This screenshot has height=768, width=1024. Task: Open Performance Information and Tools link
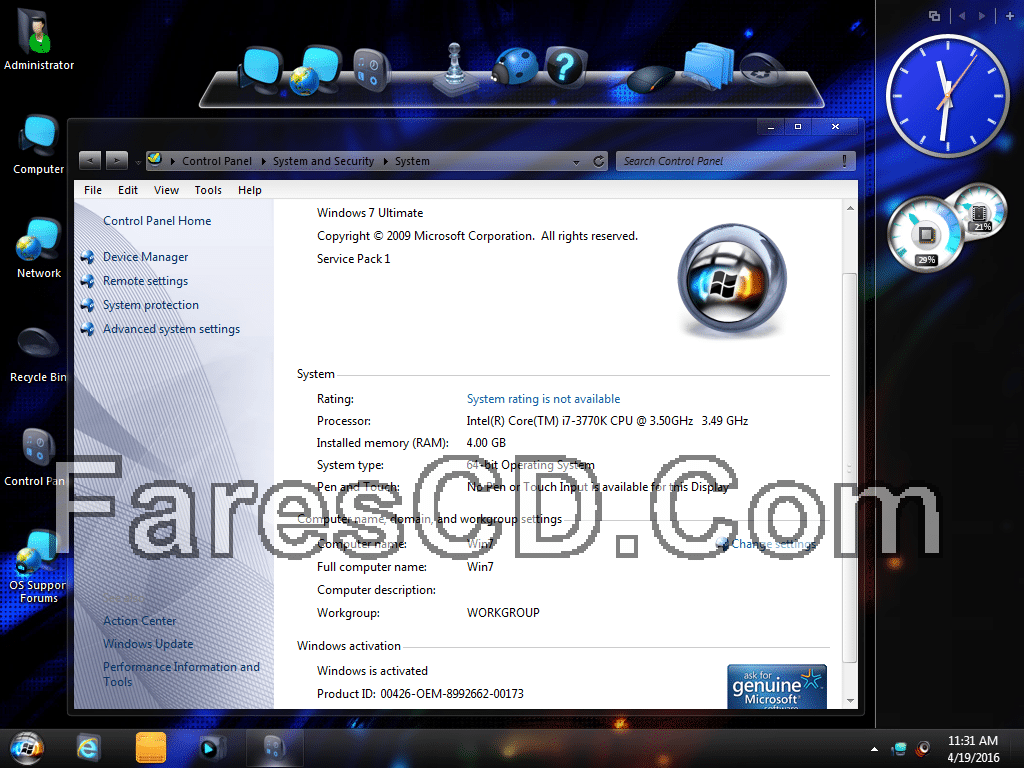tap(181, 674)
